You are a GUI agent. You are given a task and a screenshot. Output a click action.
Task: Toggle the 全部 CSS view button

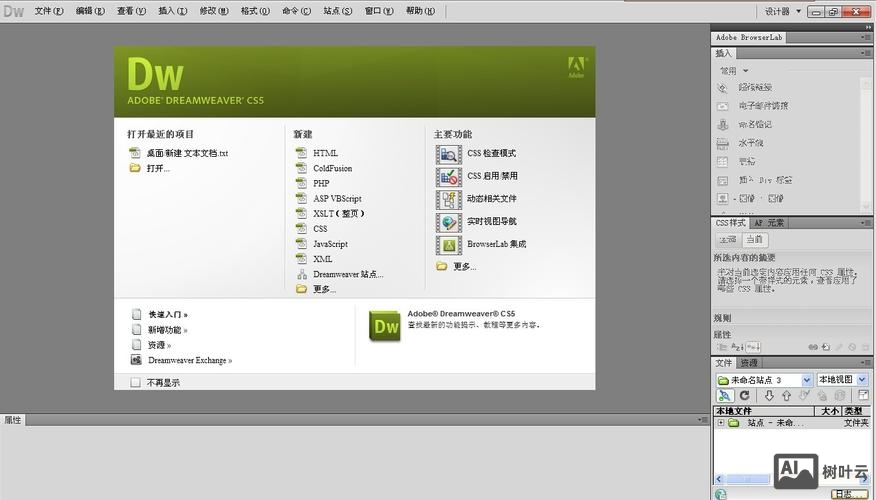728,240
